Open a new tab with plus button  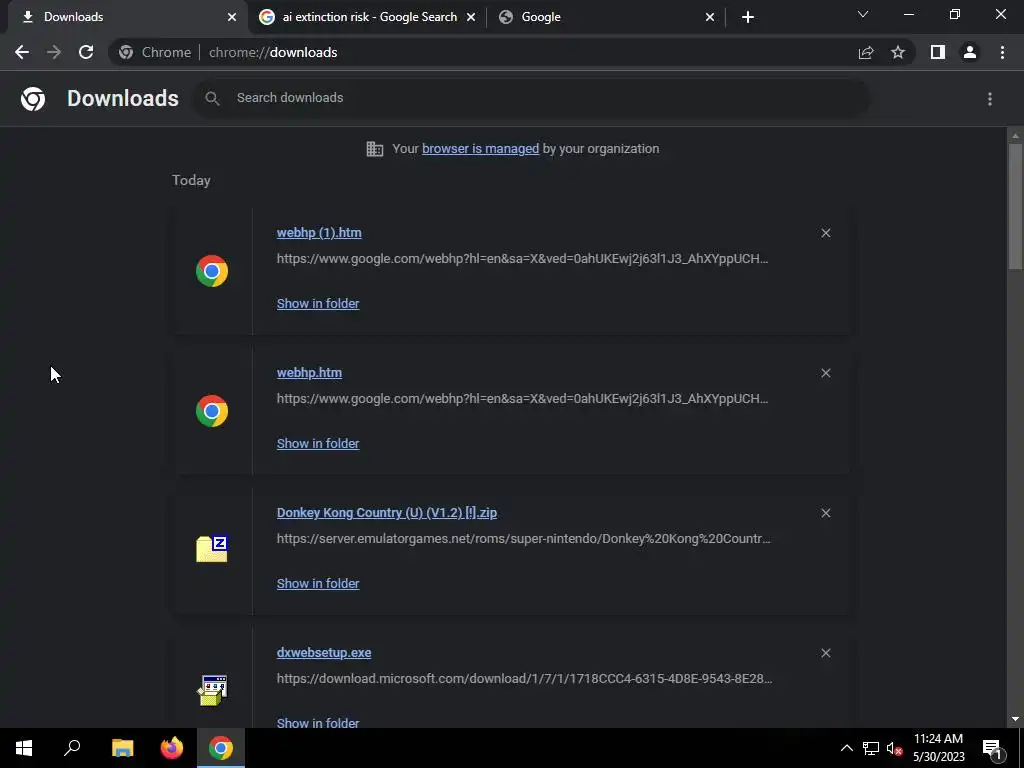pyautogui.click(x=748, y=17)
